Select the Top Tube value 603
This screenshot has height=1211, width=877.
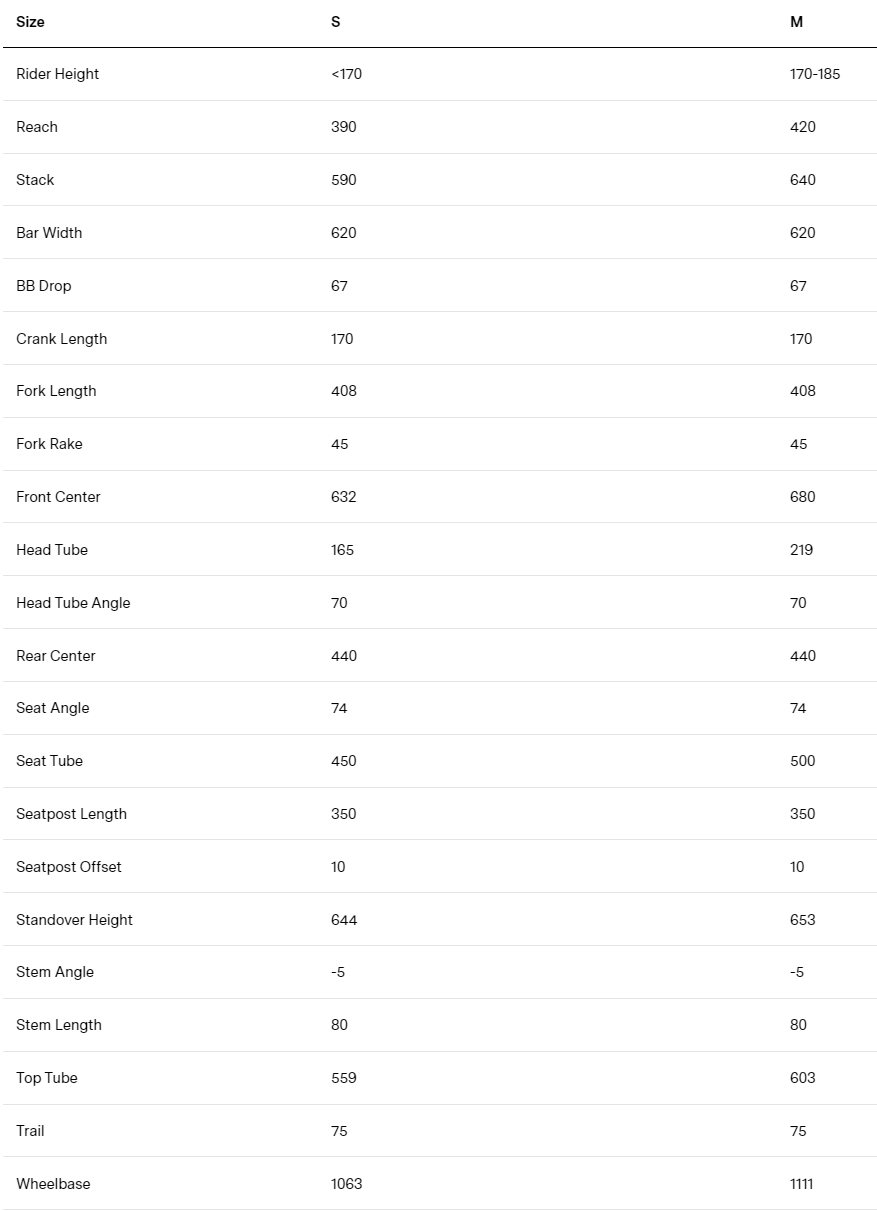coord(802,1078)
